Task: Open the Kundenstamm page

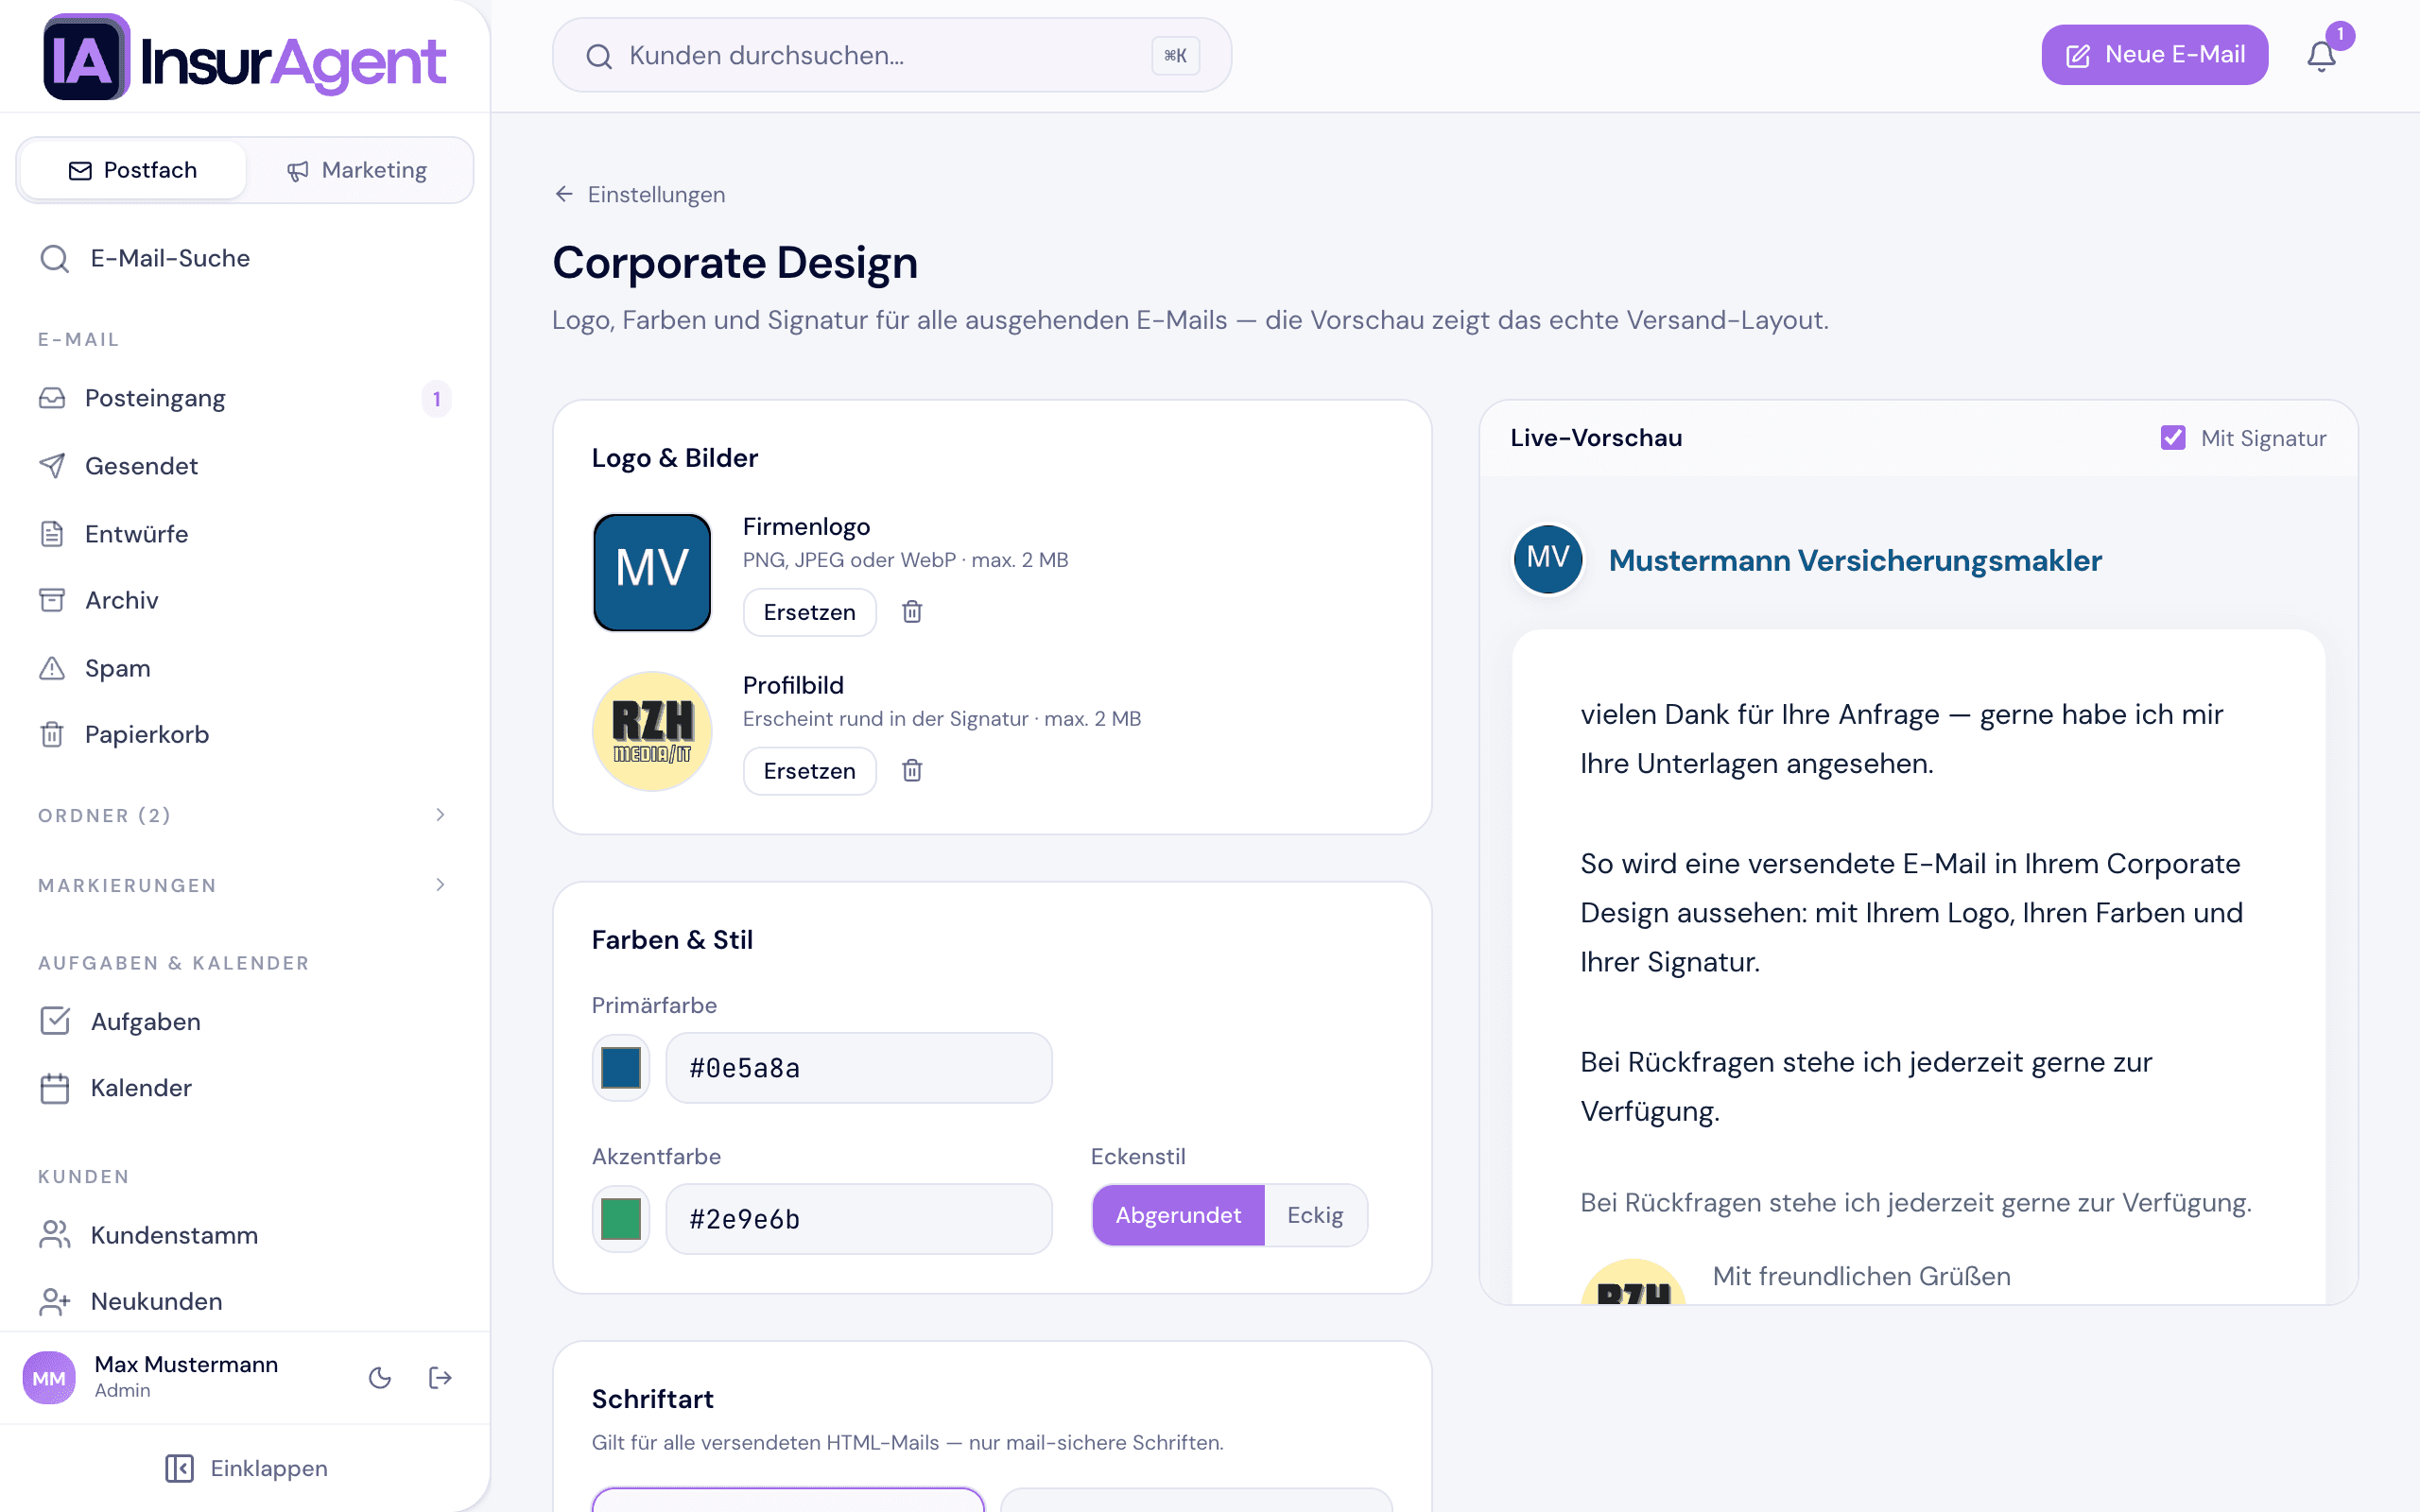Action: pos(244,1235)
